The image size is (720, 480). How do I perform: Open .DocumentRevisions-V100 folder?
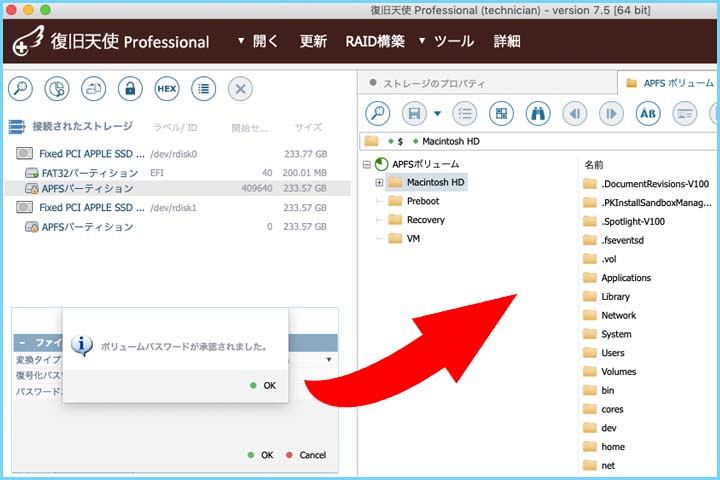click(x=646, y=184)
